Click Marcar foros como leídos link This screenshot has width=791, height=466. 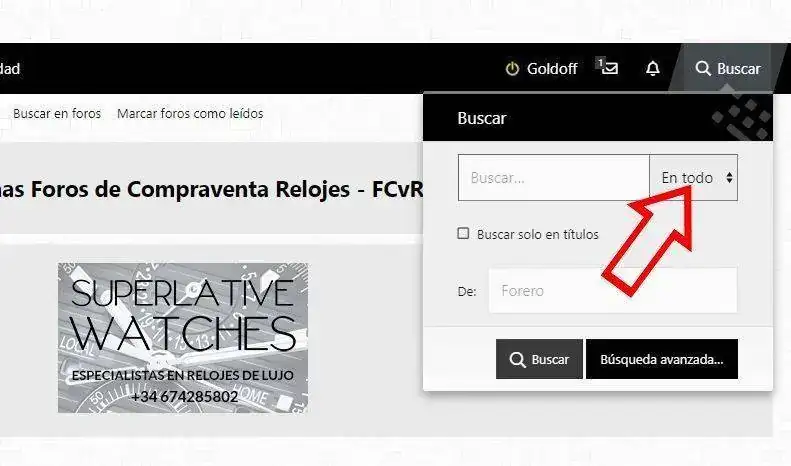pyautogui.click(x=190, y=113)
